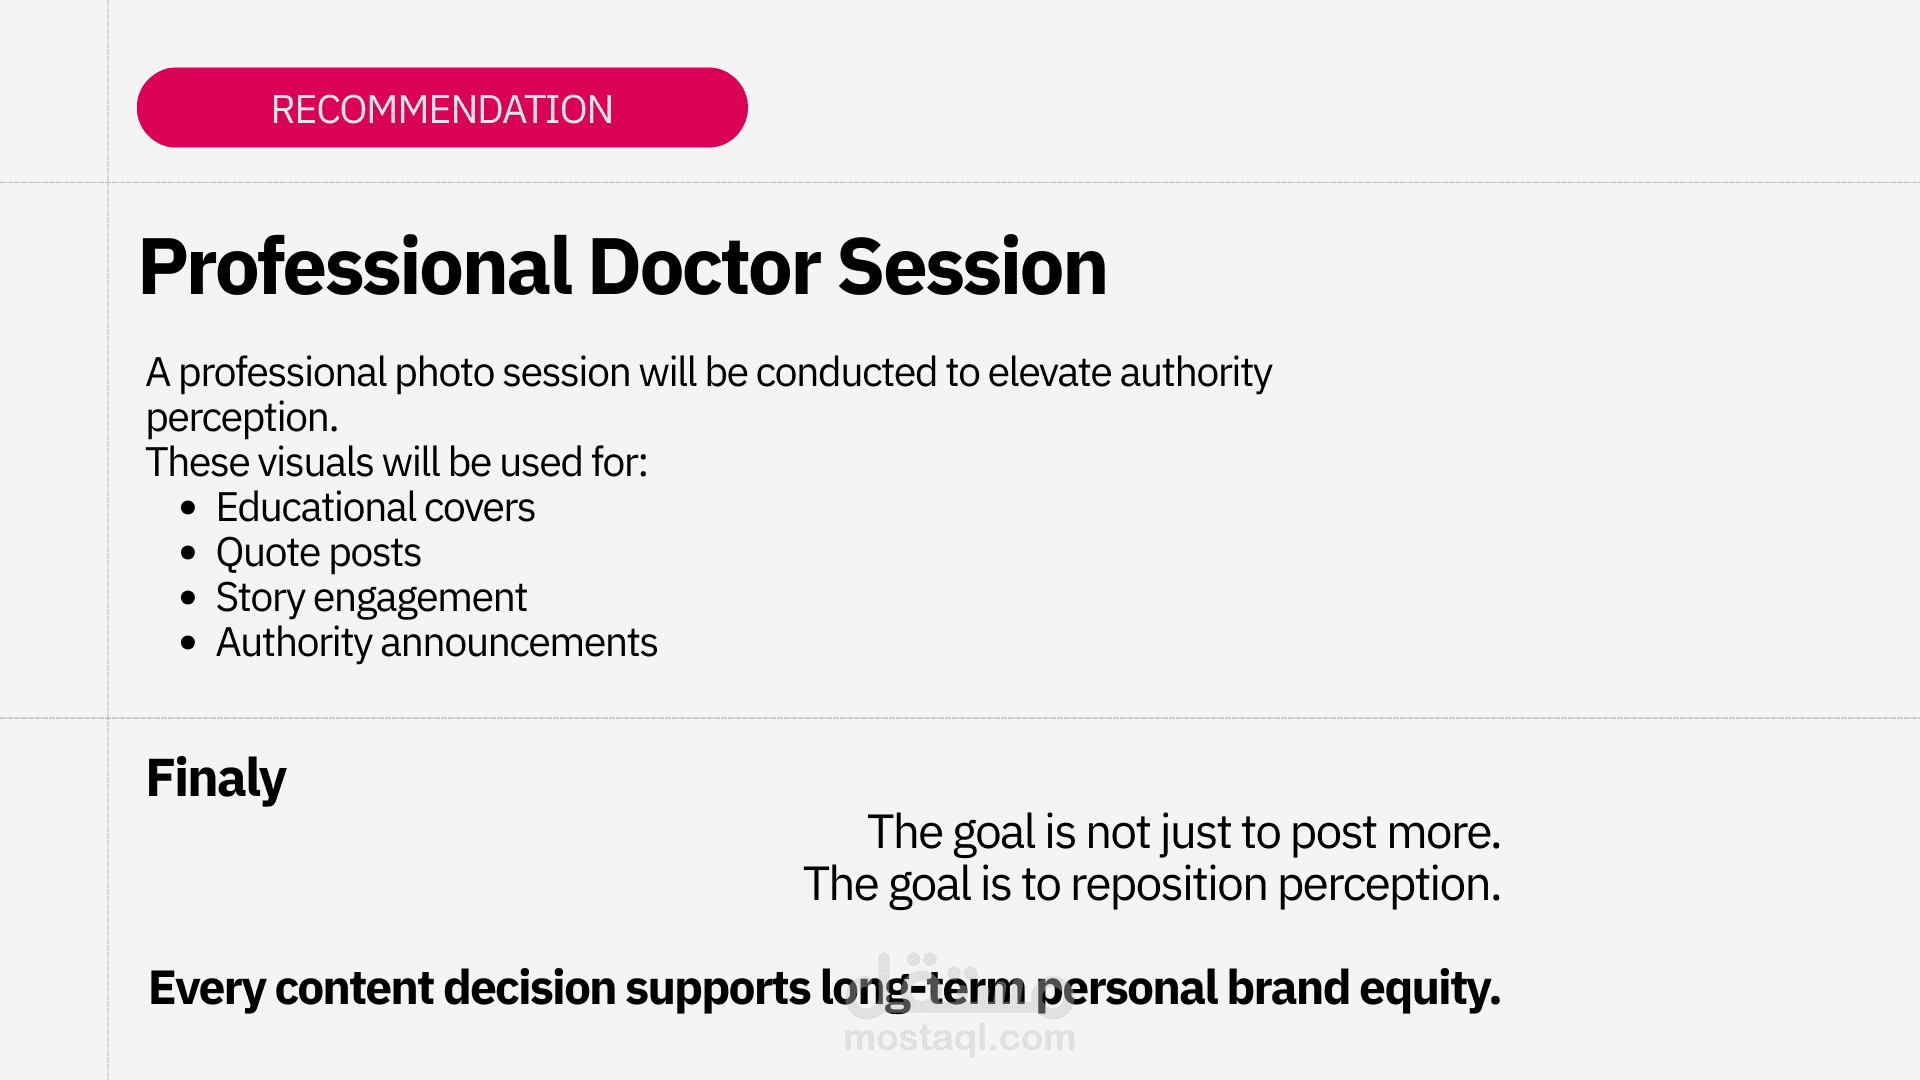The image size is (1920, 1080).
Task: Click the sentence starting 'A professional photo session'
Action: [708, 373]
